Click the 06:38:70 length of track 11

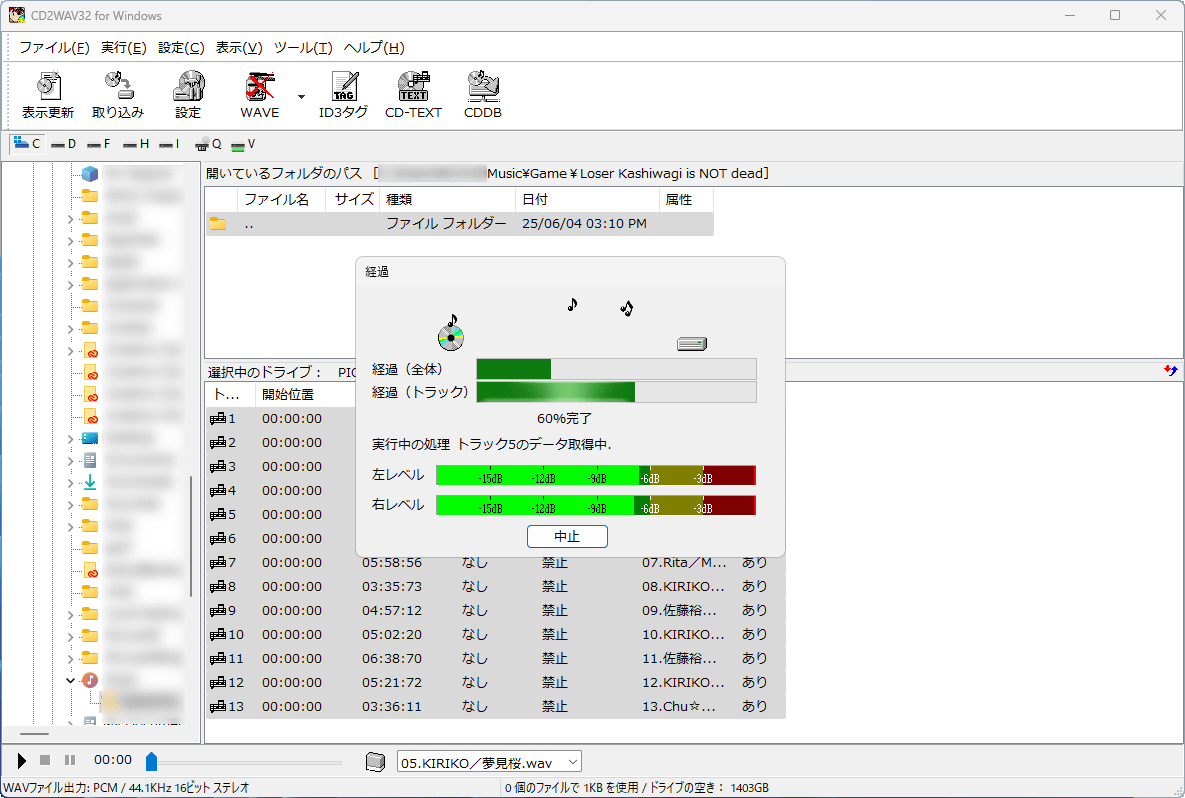(391, 659)
